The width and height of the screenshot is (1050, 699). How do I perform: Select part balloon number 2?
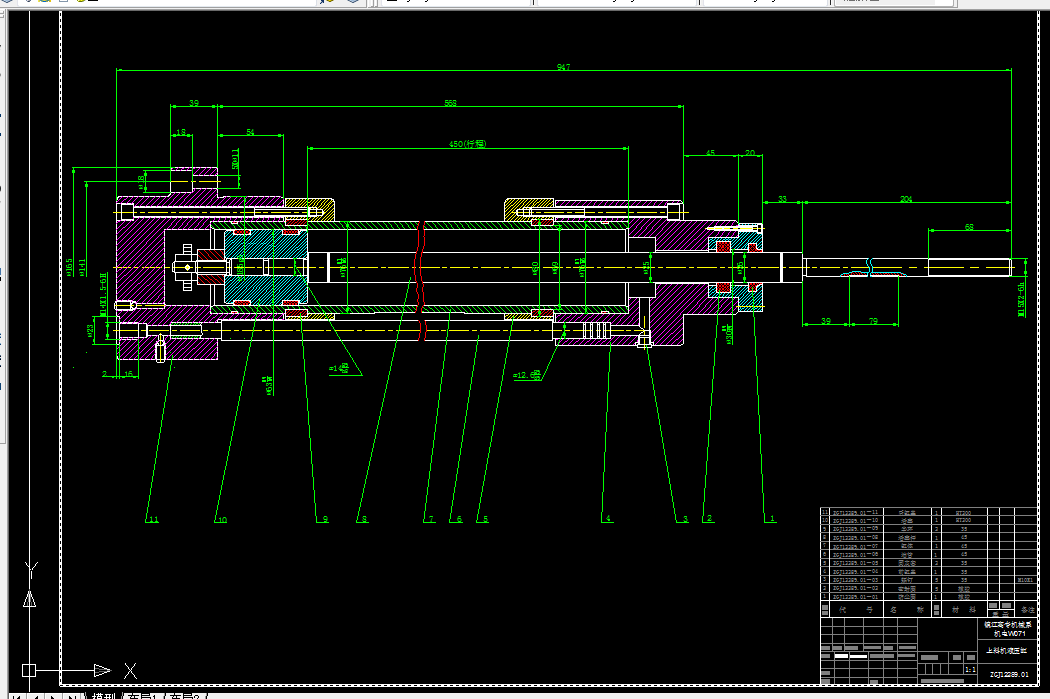click(709, 518)
